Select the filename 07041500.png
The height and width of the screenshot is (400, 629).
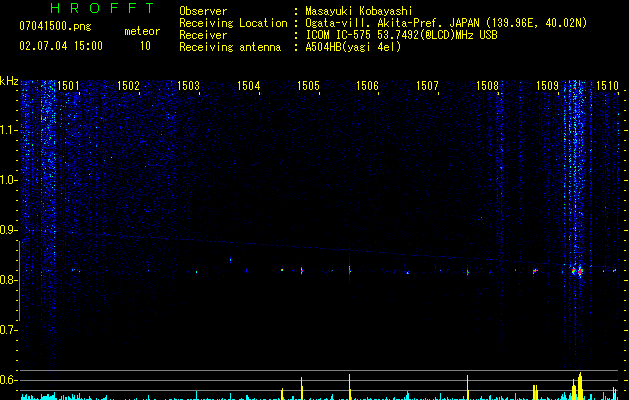coord(55,27)
